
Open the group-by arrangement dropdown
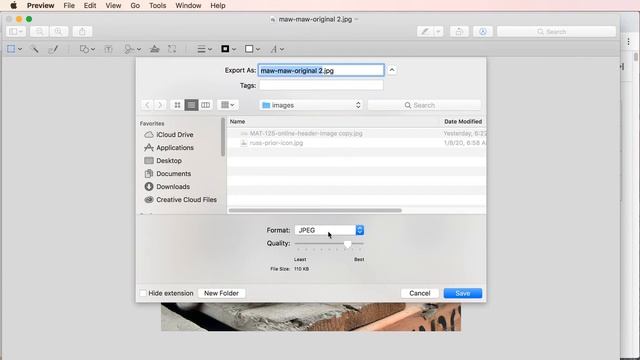pyautogui.click(x=228, y=105)
